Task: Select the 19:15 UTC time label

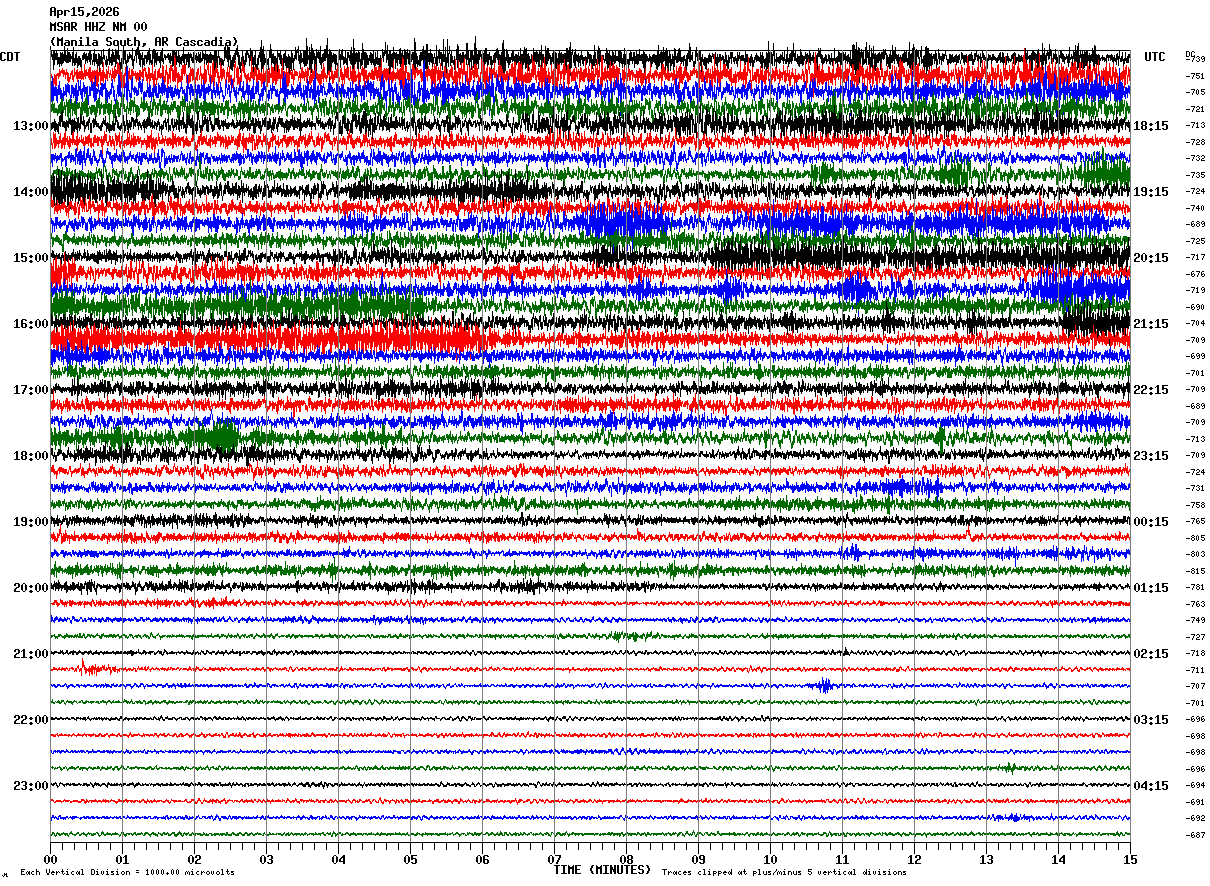Action: (x=1150, y=192)
